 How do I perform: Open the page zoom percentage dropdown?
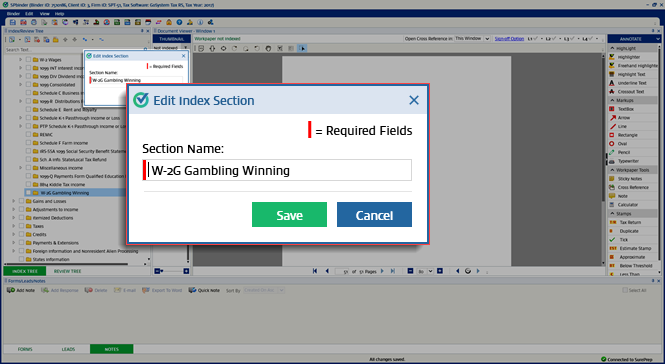click(x=430, y=271)
